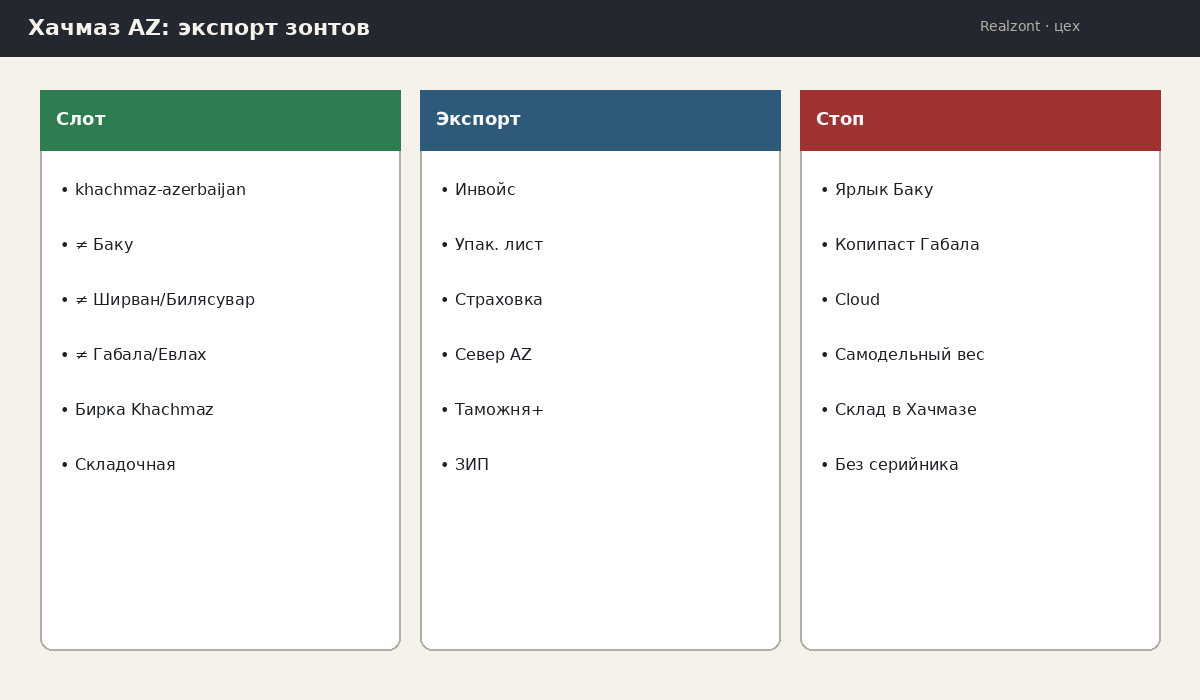Select the green "Слот" column header
The height and width of the screenshot is (700, 1200).
coord(220,120)
